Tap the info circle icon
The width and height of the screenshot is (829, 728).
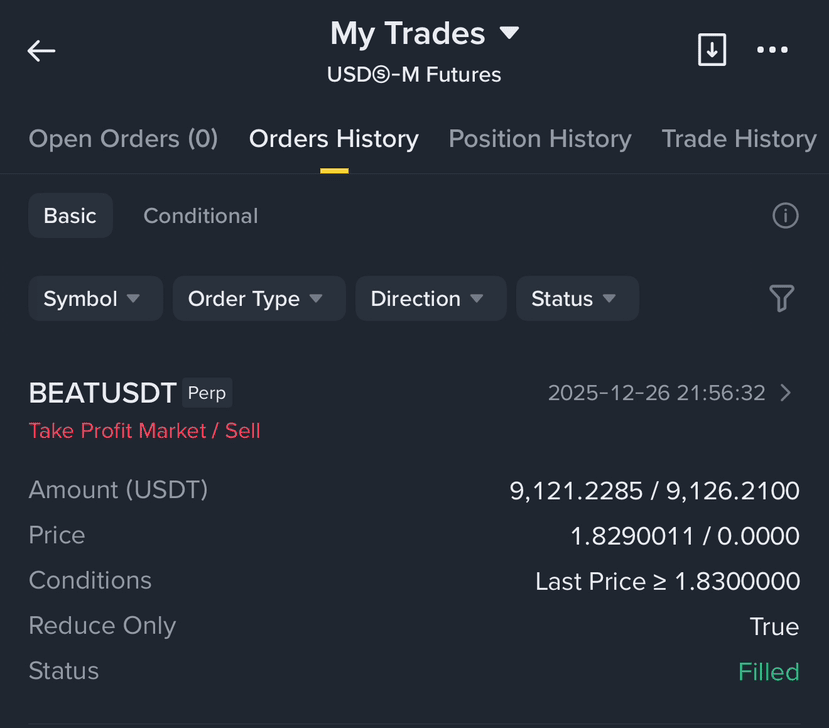(785, 216)
